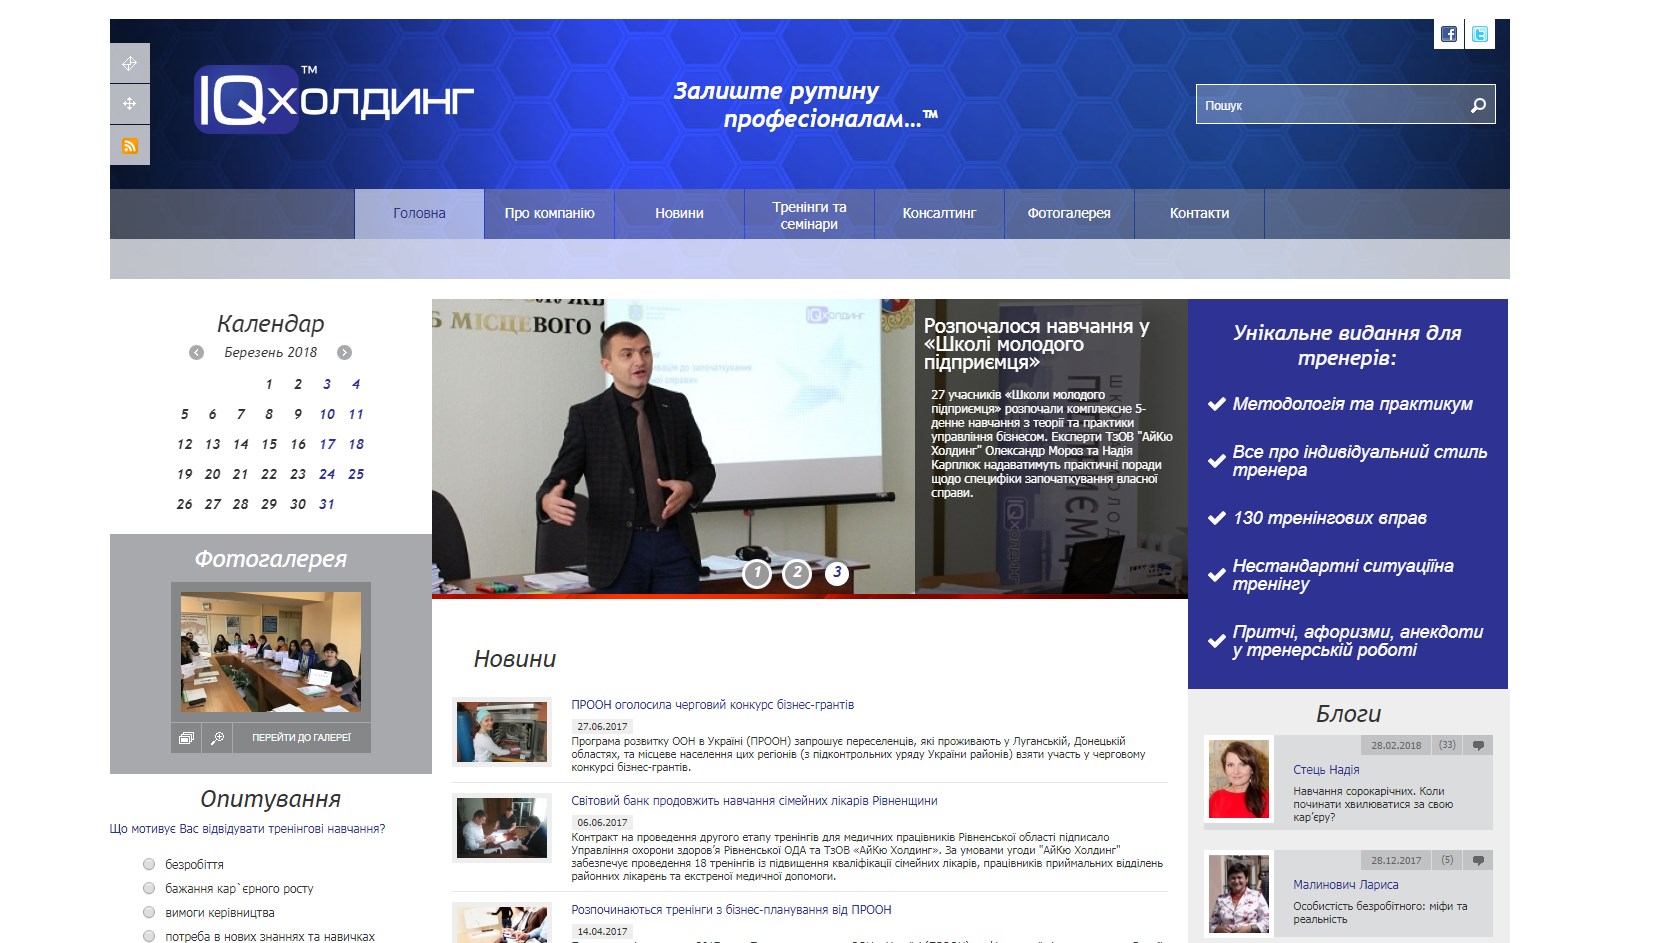Viewport: 1659px width, 943px height.
Task: Click the Новини section heading
Action: click(x=514, y=659)
